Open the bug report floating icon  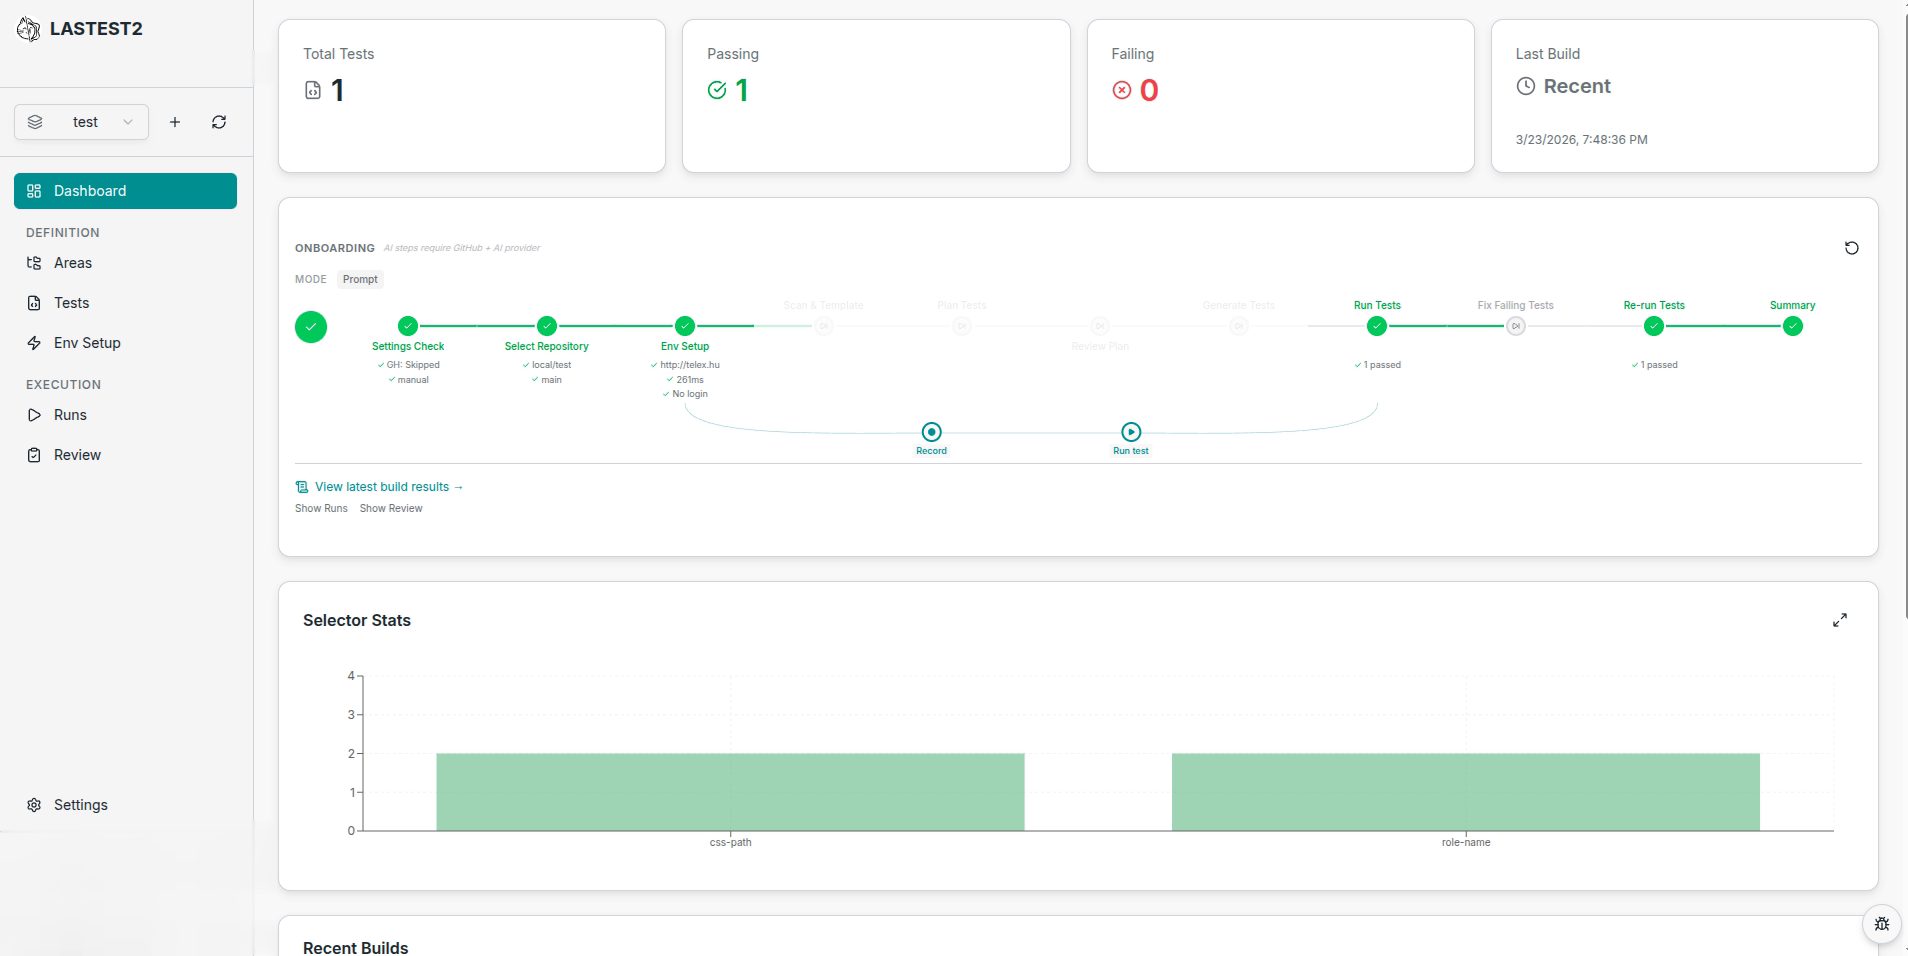click(x=1881, y=924)
